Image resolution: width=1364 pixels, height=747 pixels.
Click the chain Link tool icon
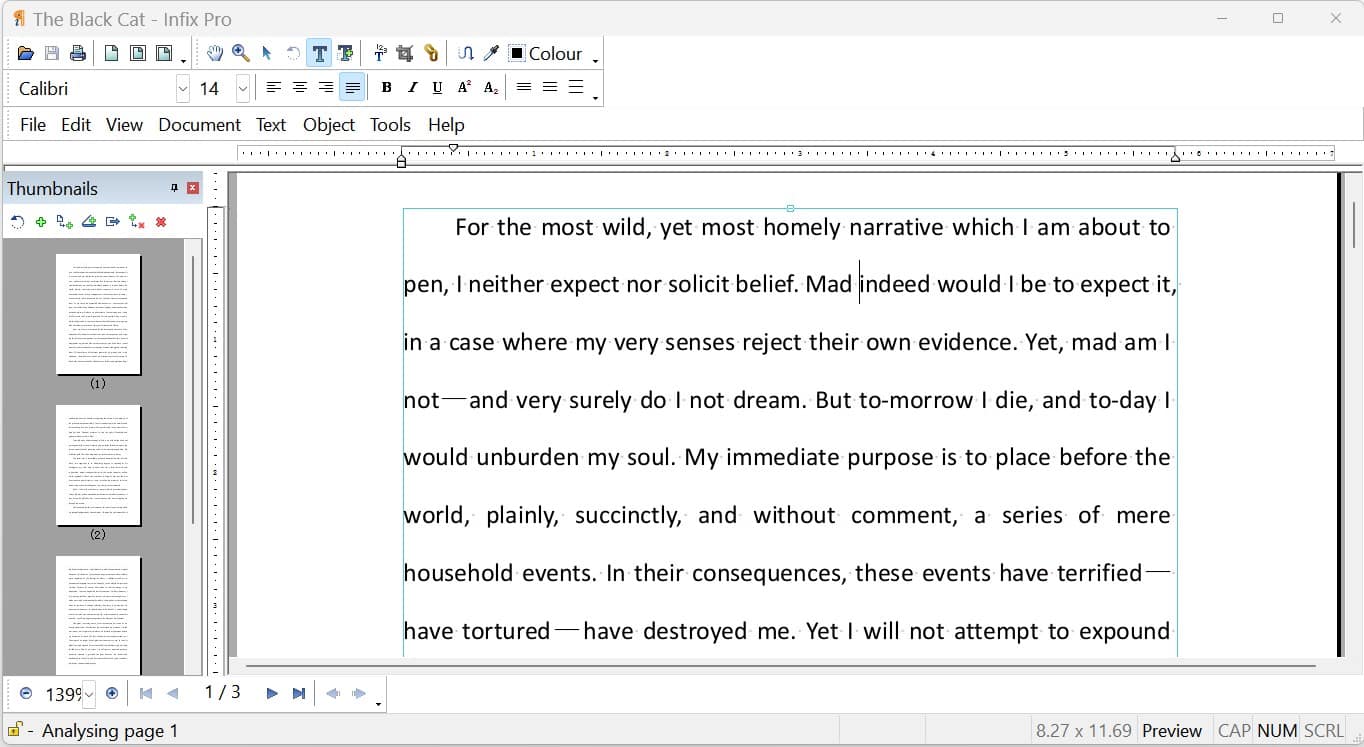(x=431, y=54)
